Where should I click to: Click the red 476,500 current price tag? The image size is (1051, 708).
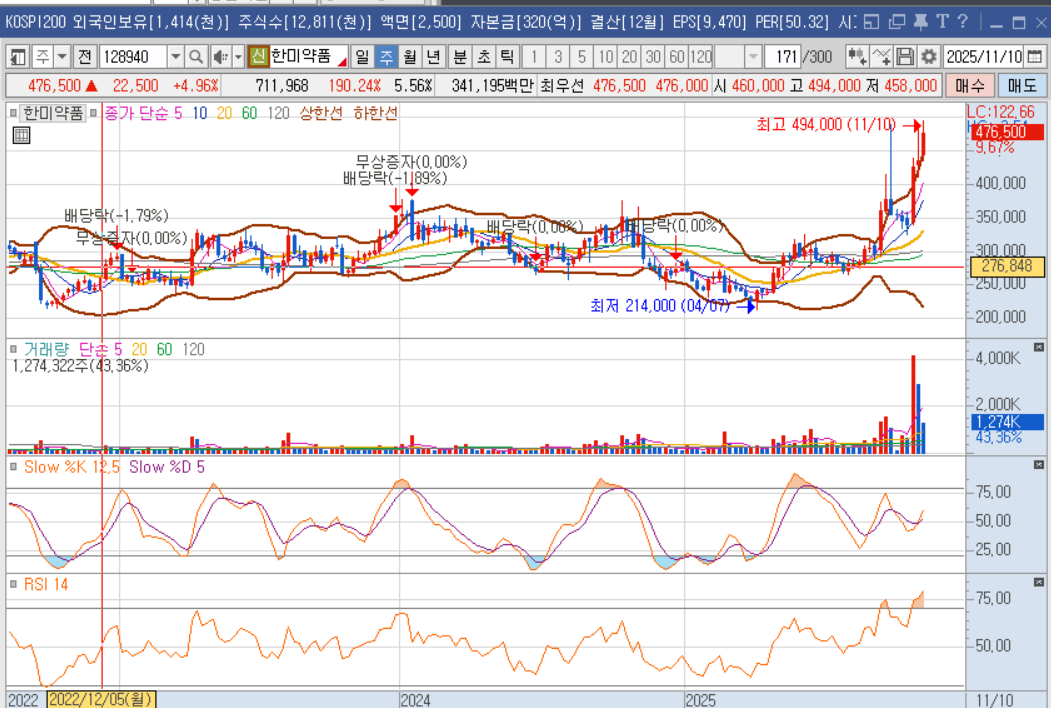(x=1007, y=131)
